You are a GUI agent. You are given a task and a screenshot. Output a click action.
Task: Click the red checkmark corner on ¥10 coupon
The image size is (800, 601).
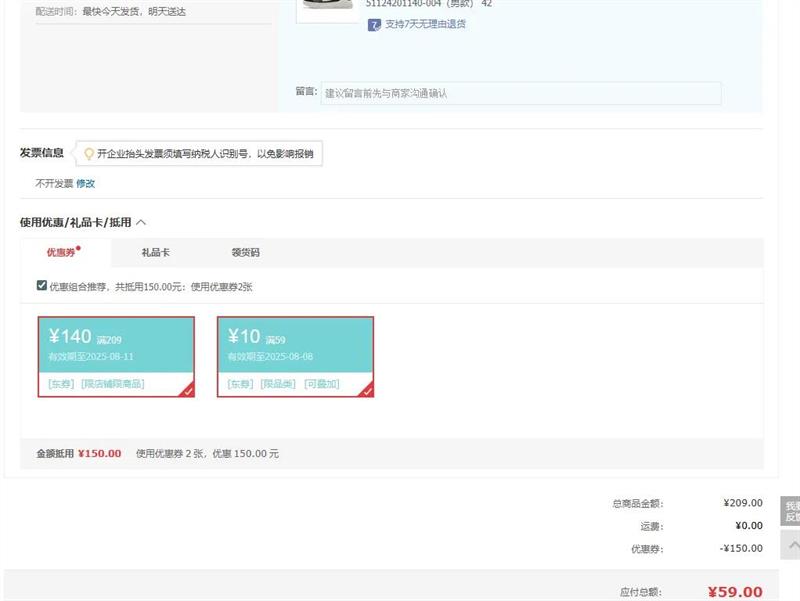coord(367,391)
